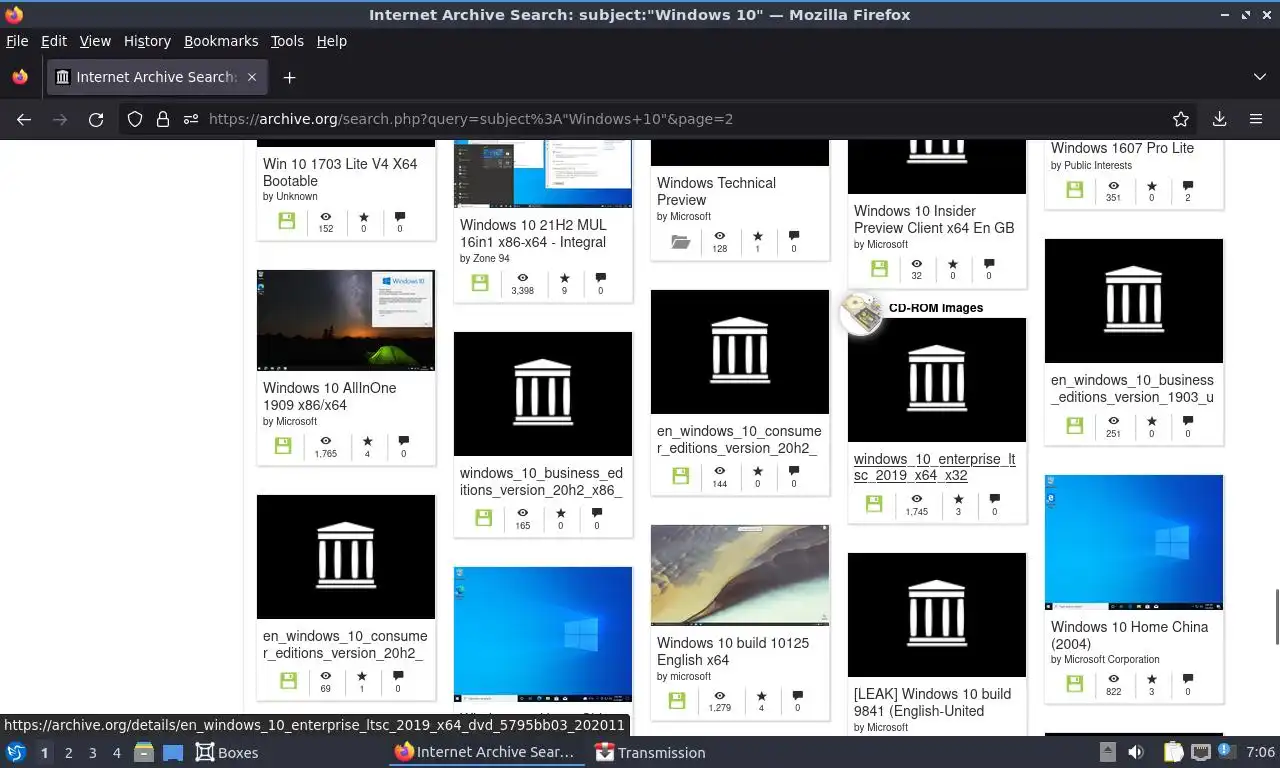Click favorites star on Windows 10 21H2 MUL card
The width and height of the screenshot is (1280, 768).
tap(564, 279)
